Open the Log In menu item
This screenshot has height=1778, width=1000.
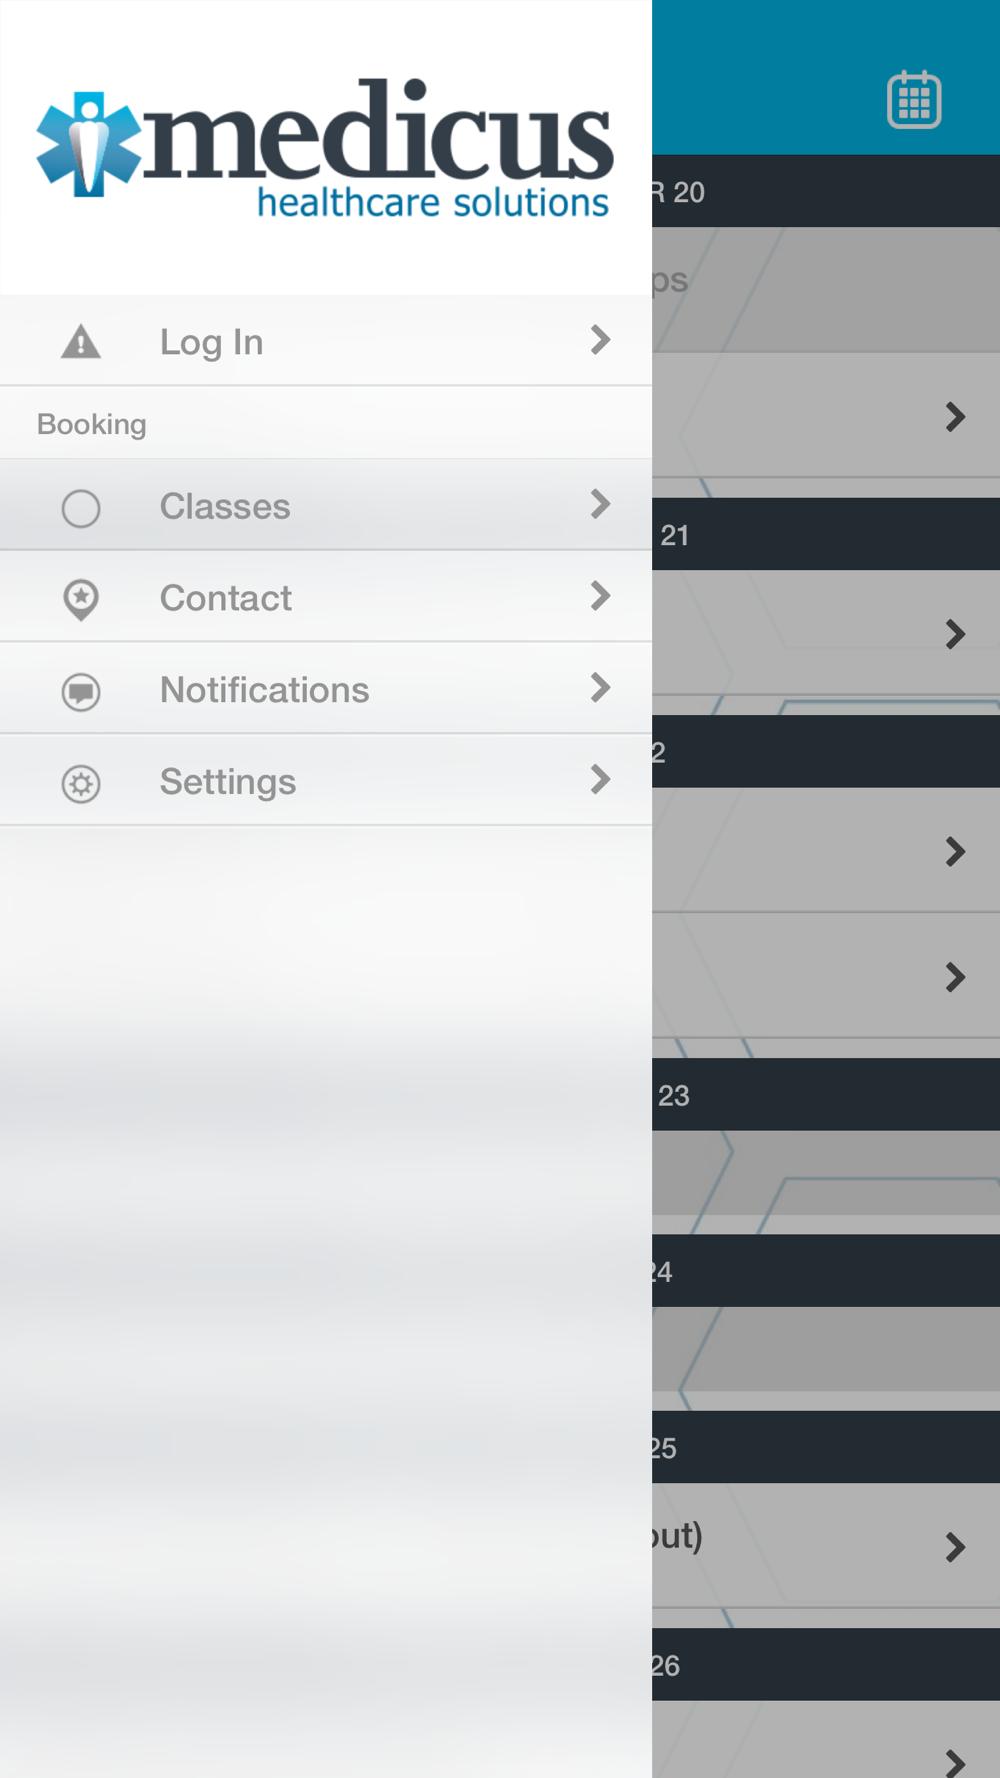click(212, 342)
